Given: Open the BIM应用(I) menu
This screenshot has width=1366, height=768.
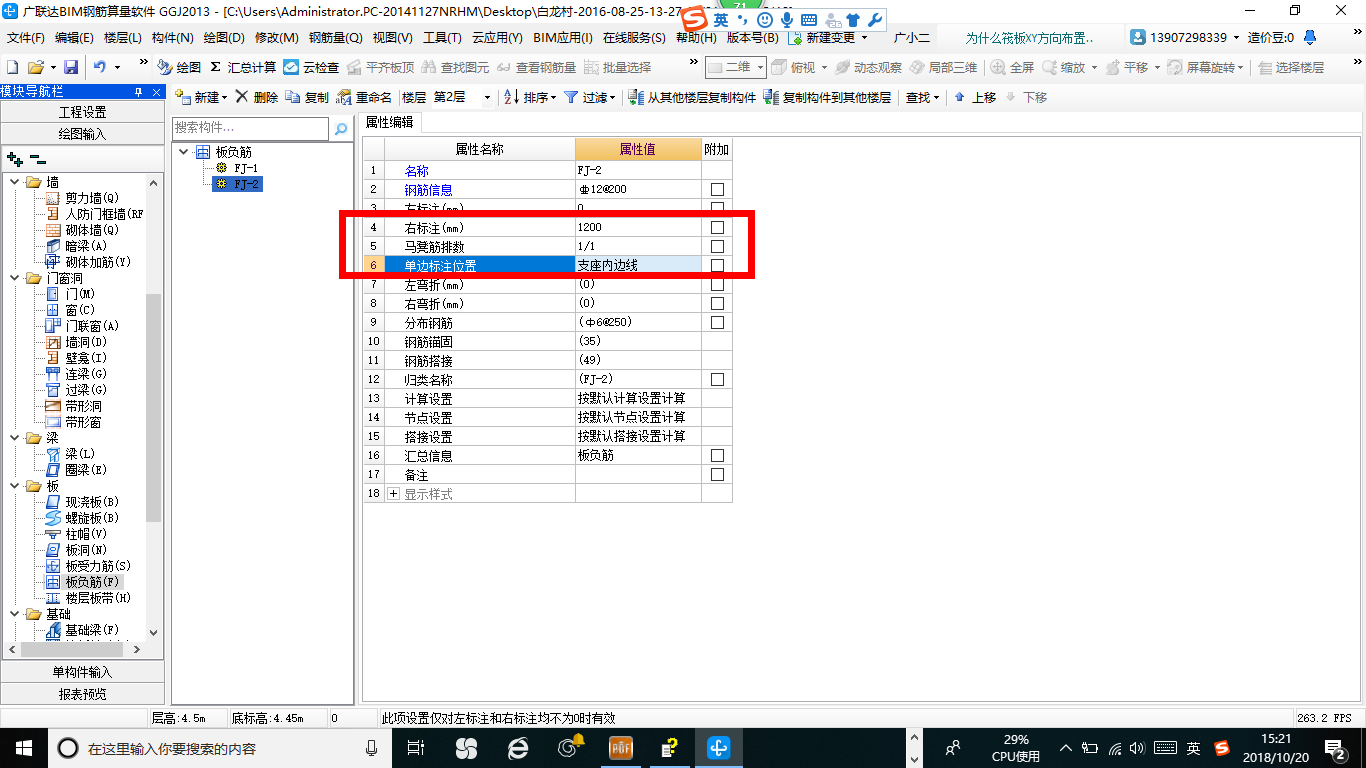Looking at the screenshot, I should tap(563, 38).
